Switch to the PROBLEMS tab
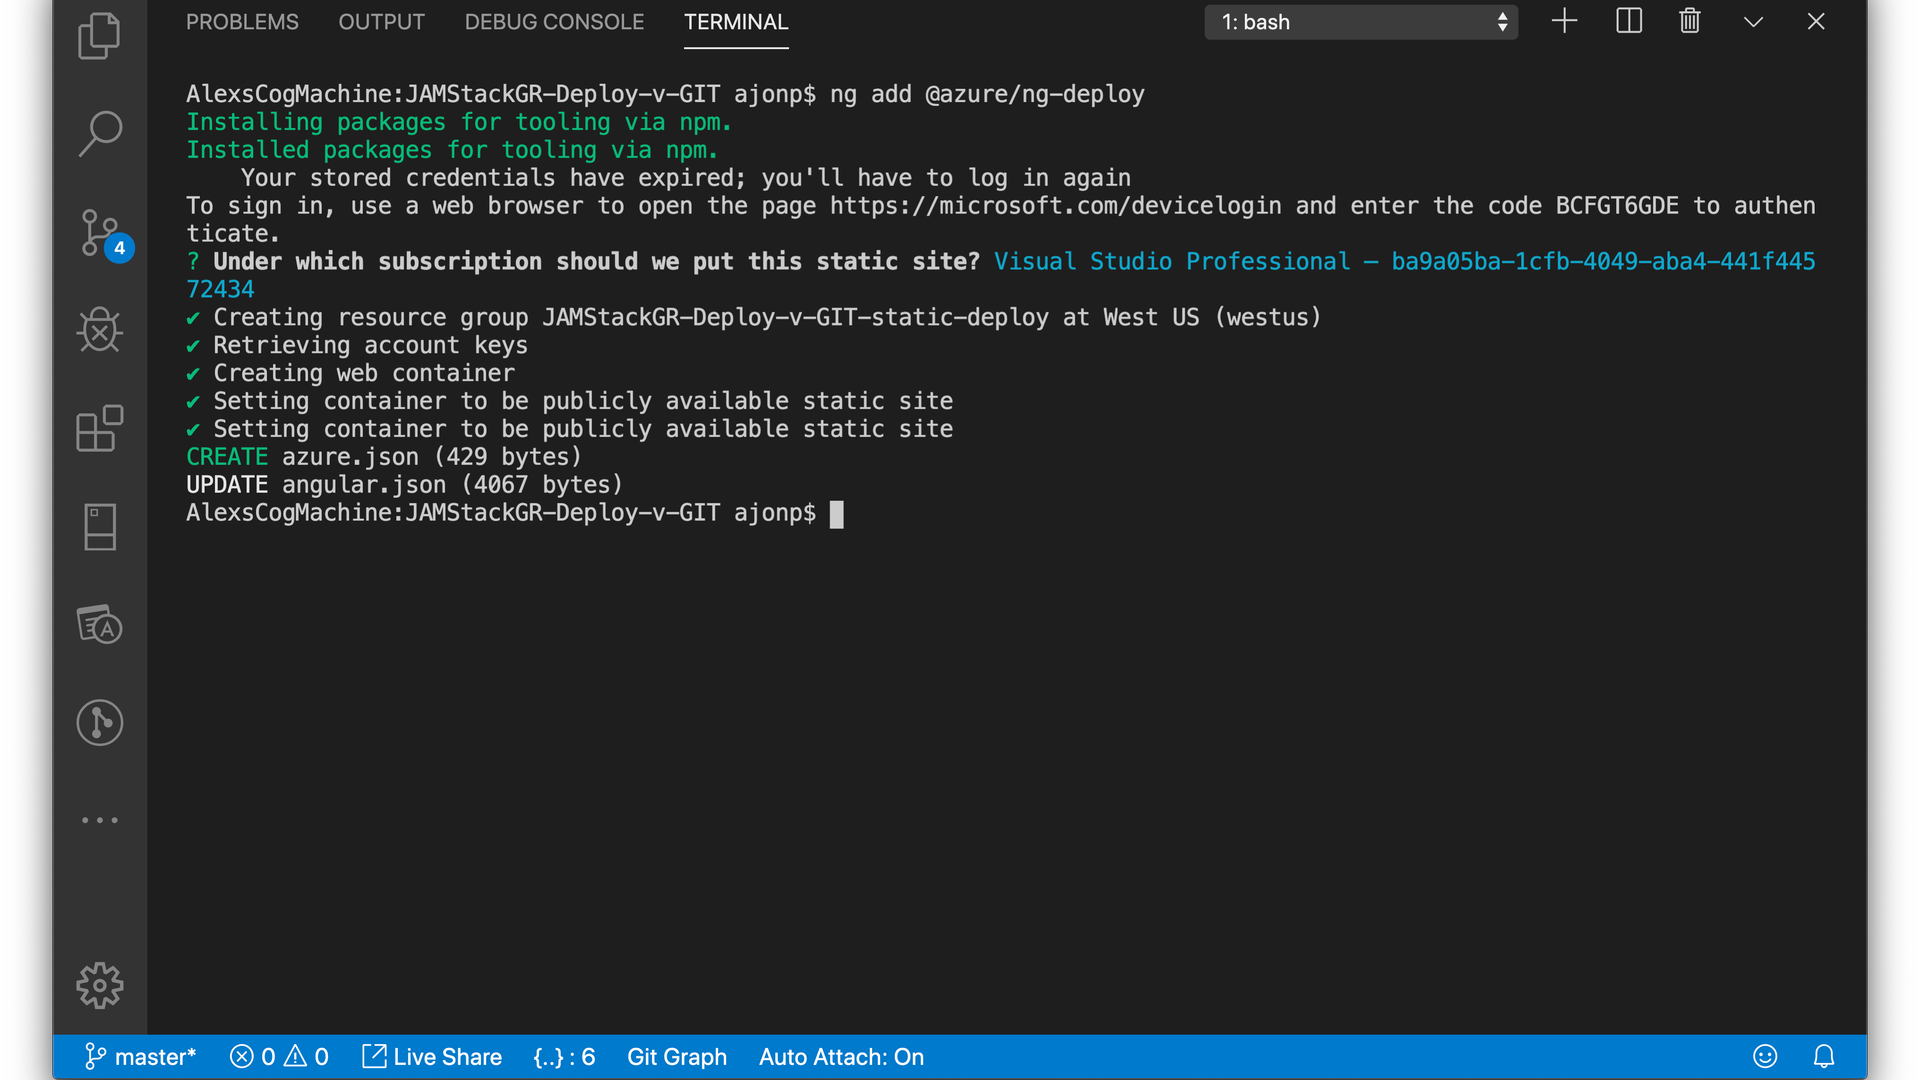The height and width of the screenshot is (1080, 1920). (242, 22)
